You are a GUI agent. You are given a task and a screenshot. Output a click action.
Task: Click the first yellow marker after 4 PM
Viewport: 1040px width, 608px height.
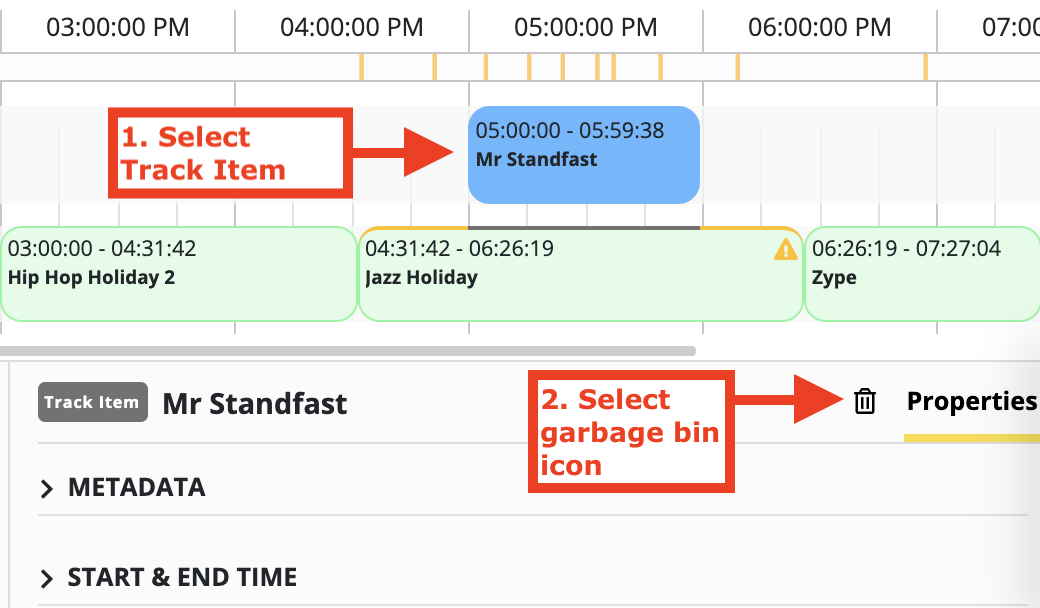click(361, 67)
